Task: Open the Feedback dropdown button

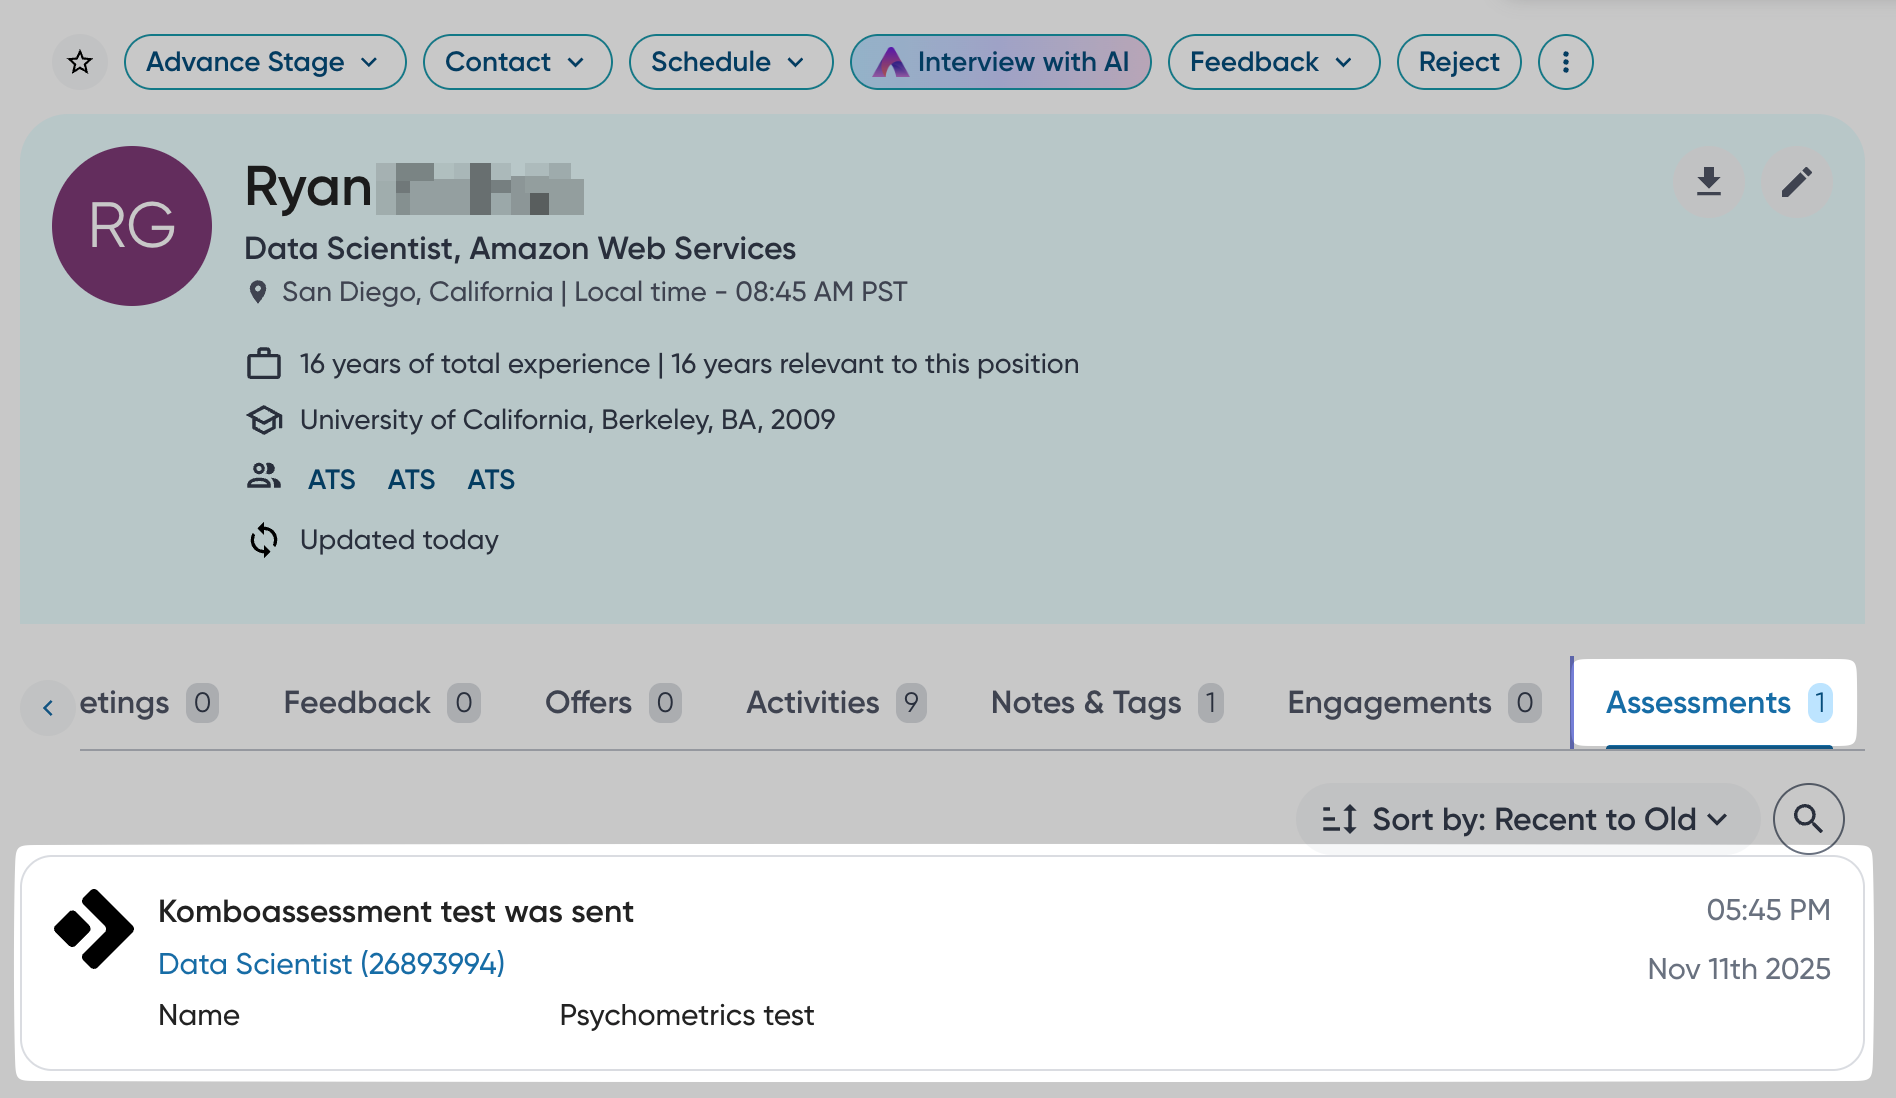Action: tap(1273, 62)
